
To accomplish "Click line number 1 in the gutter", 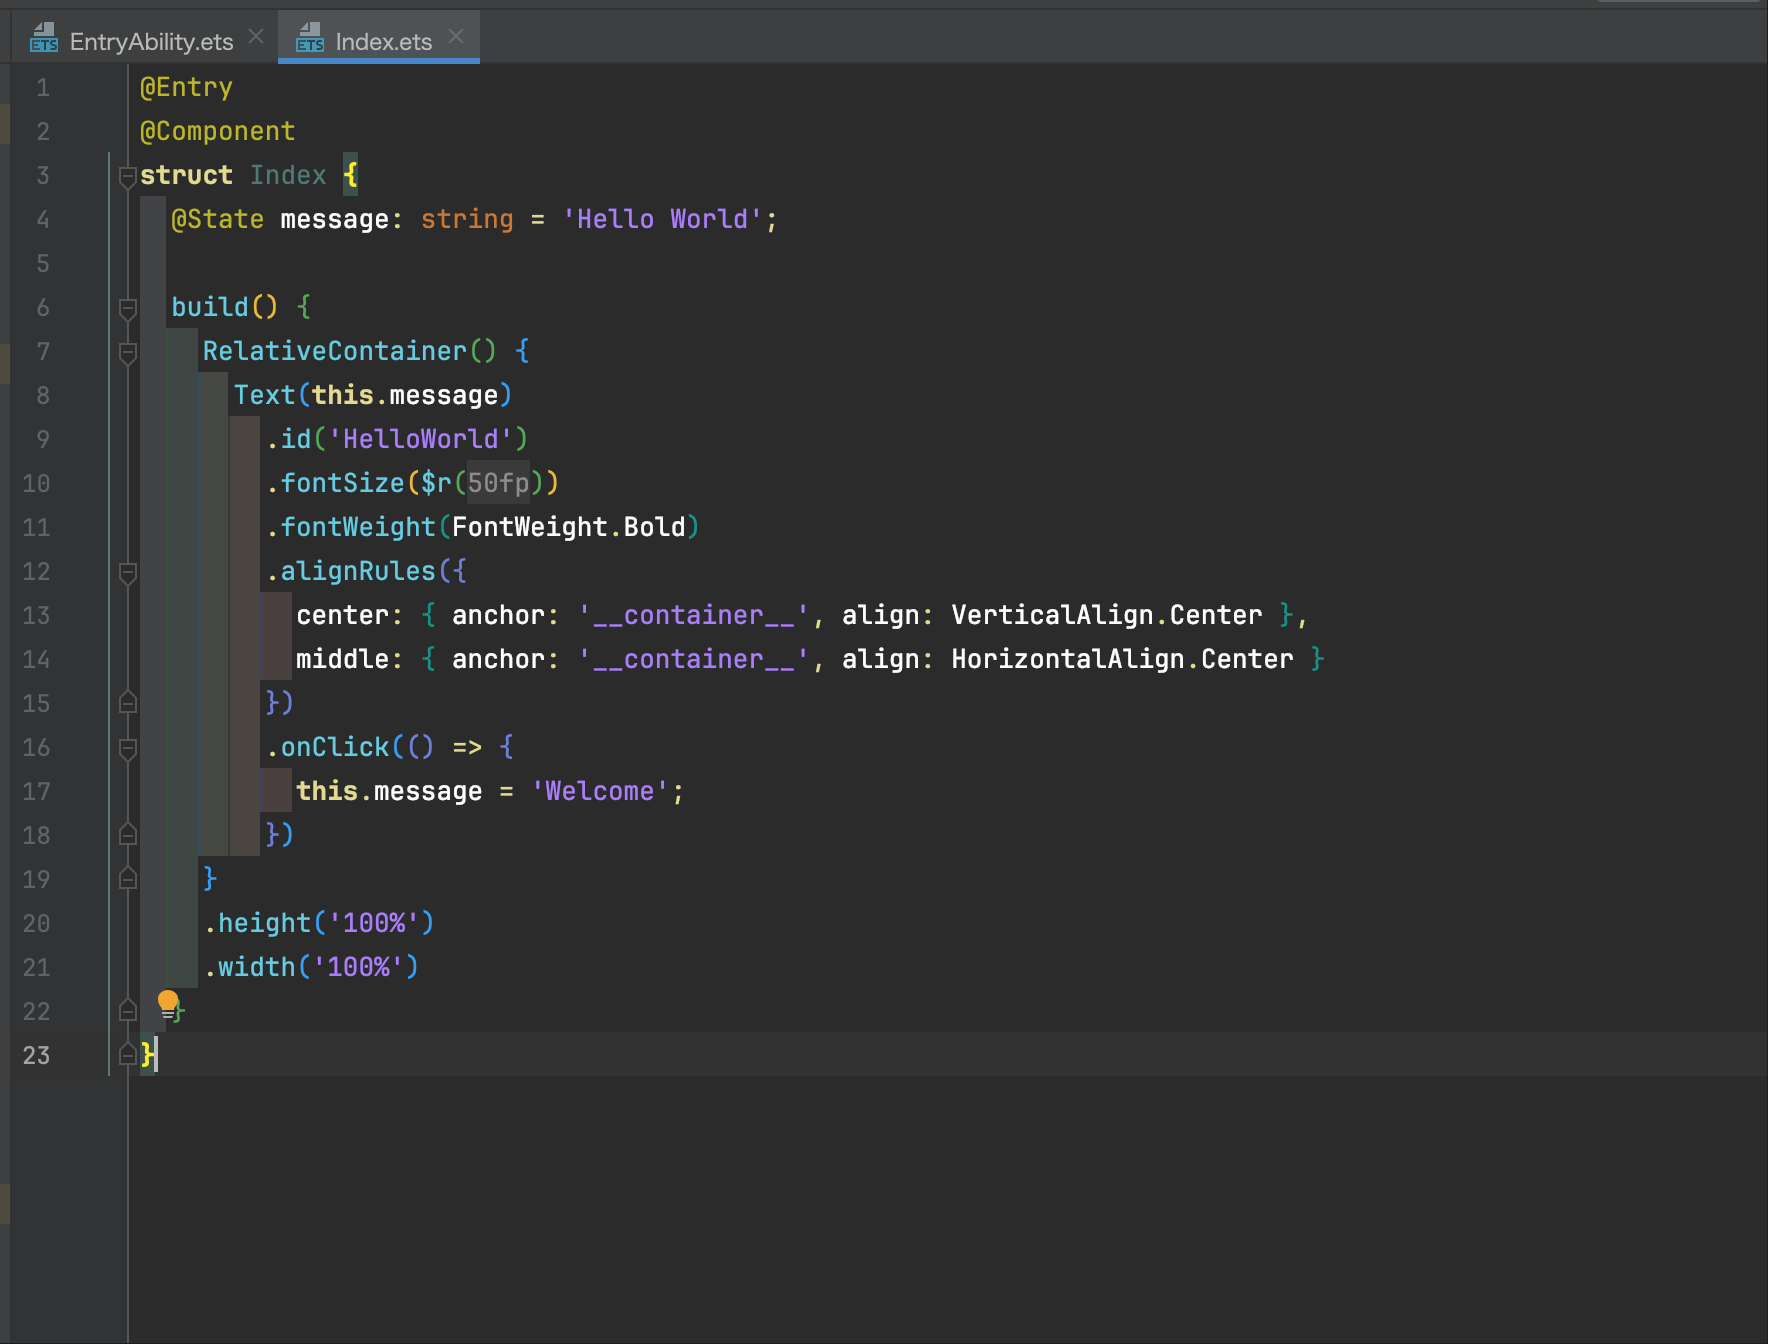I will [43, 88].
